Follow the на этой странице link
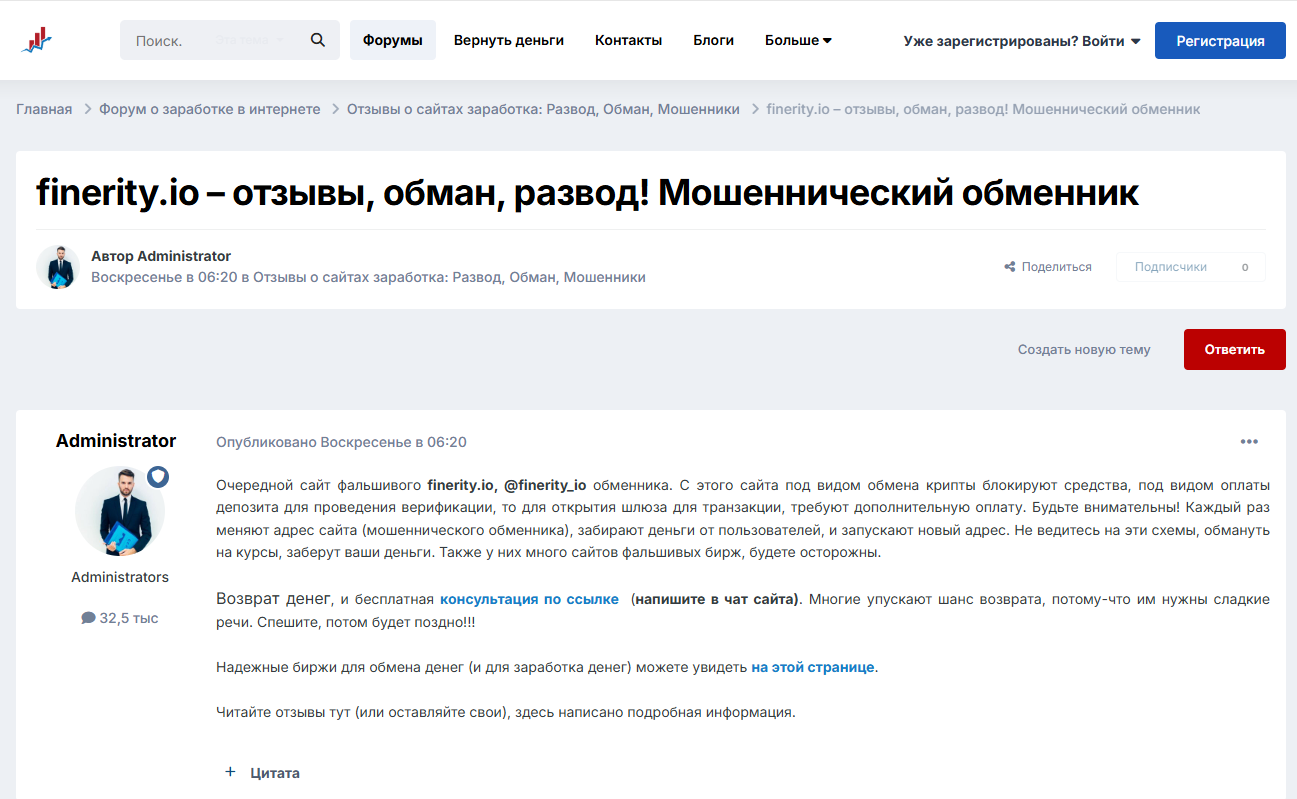The width and height of the screenshot is (1297, 799). click(813, 667)
